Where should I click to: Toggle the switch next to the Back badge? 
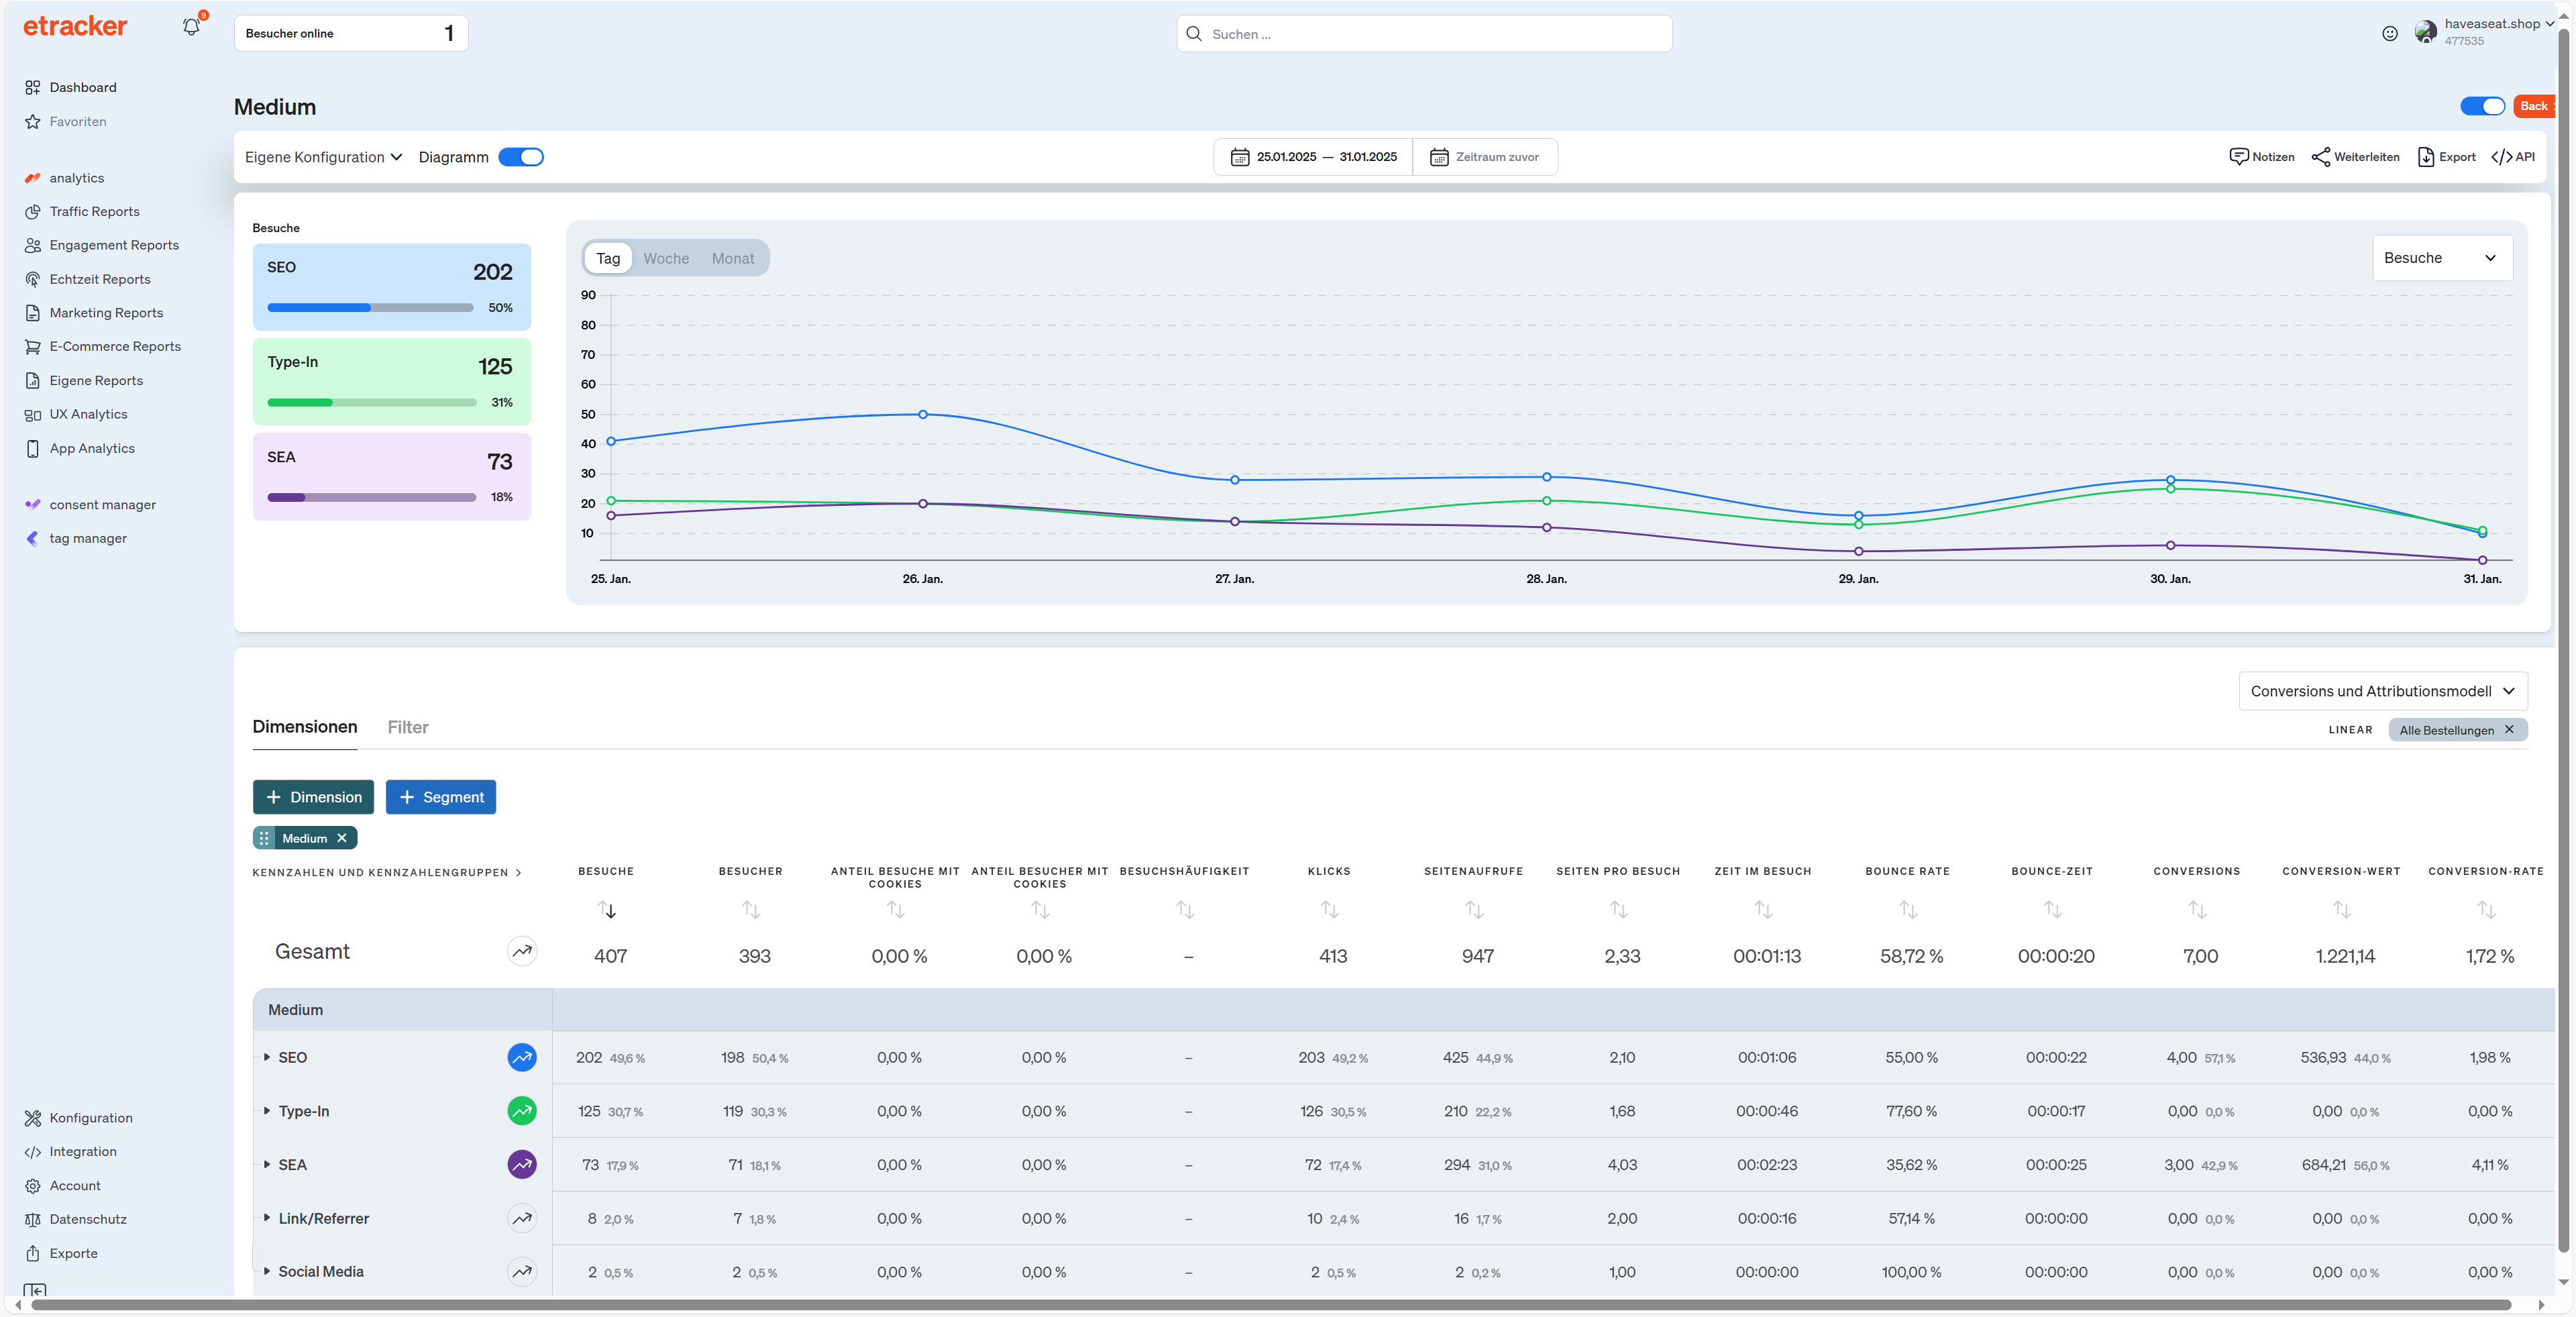[x=2483, y=106]
